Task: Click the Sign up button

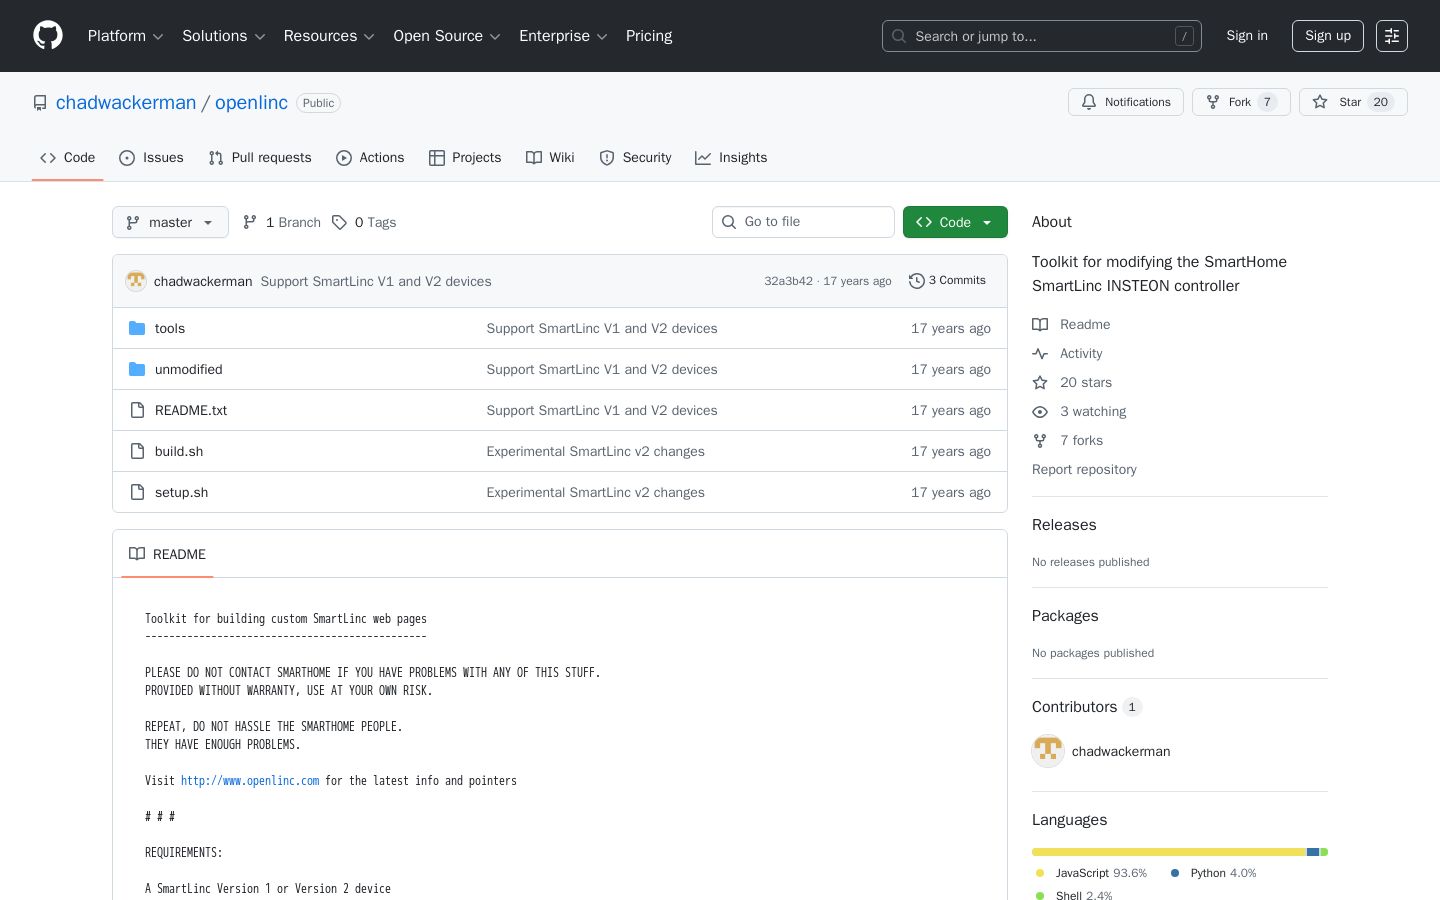Action: tap(1328, 36)
